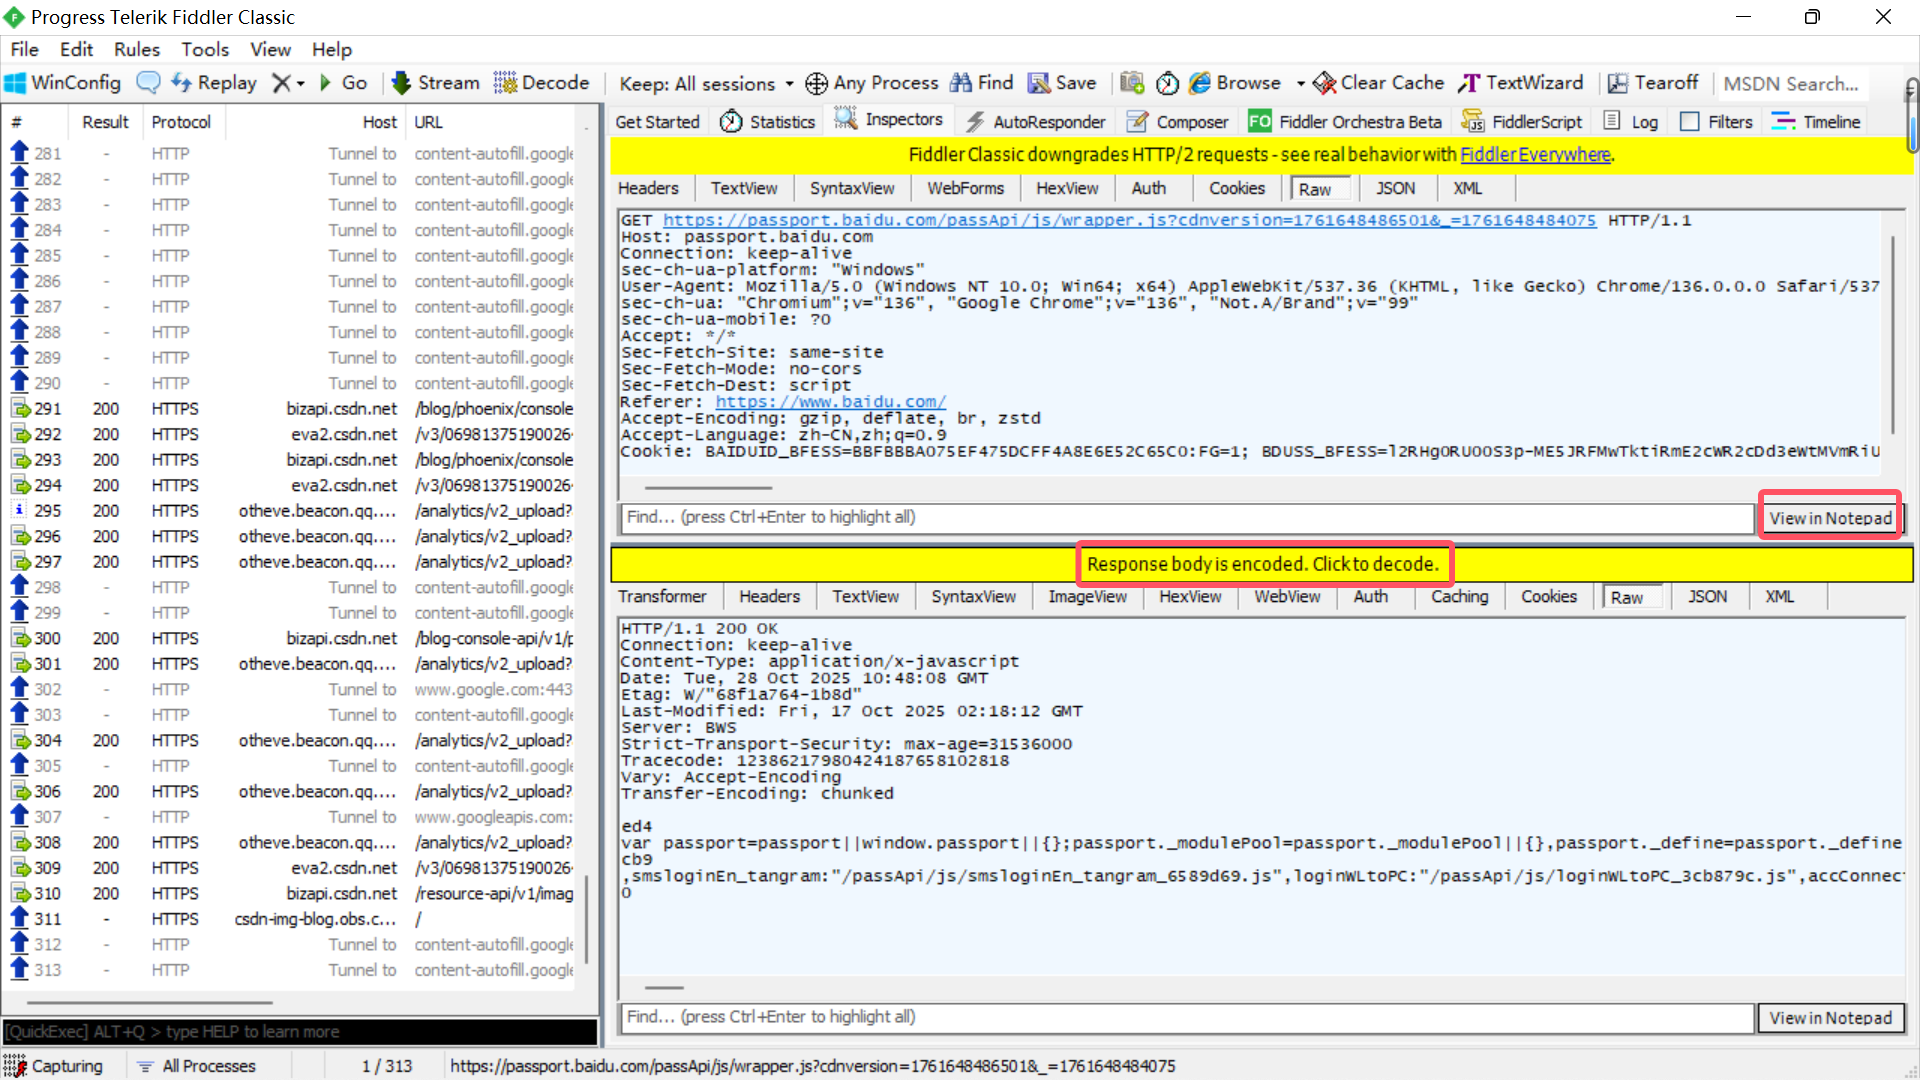Click the WinConfig toolbar icon
1920x1080 pixels.
[16, 83]
